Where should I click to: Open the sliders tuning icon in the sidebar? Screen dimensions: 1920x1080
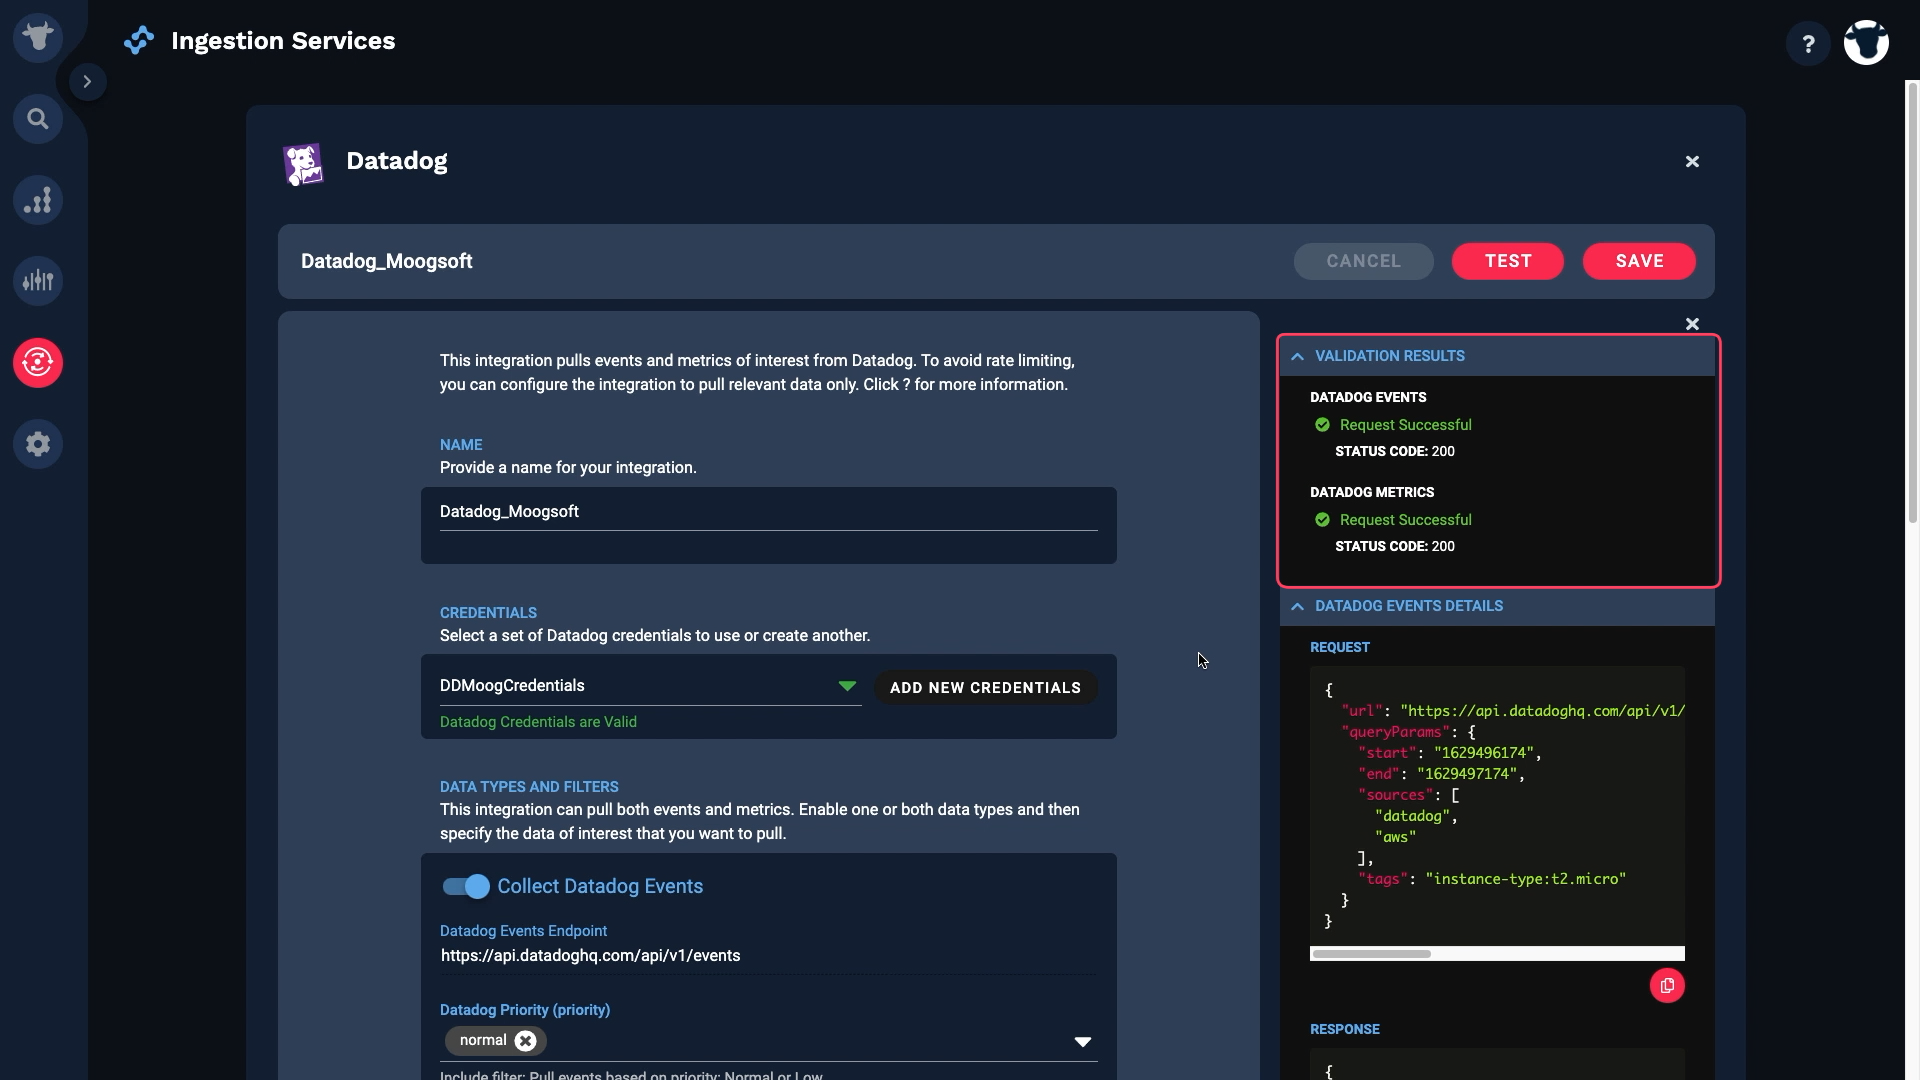pyautogui.click(x=38, y=281)
